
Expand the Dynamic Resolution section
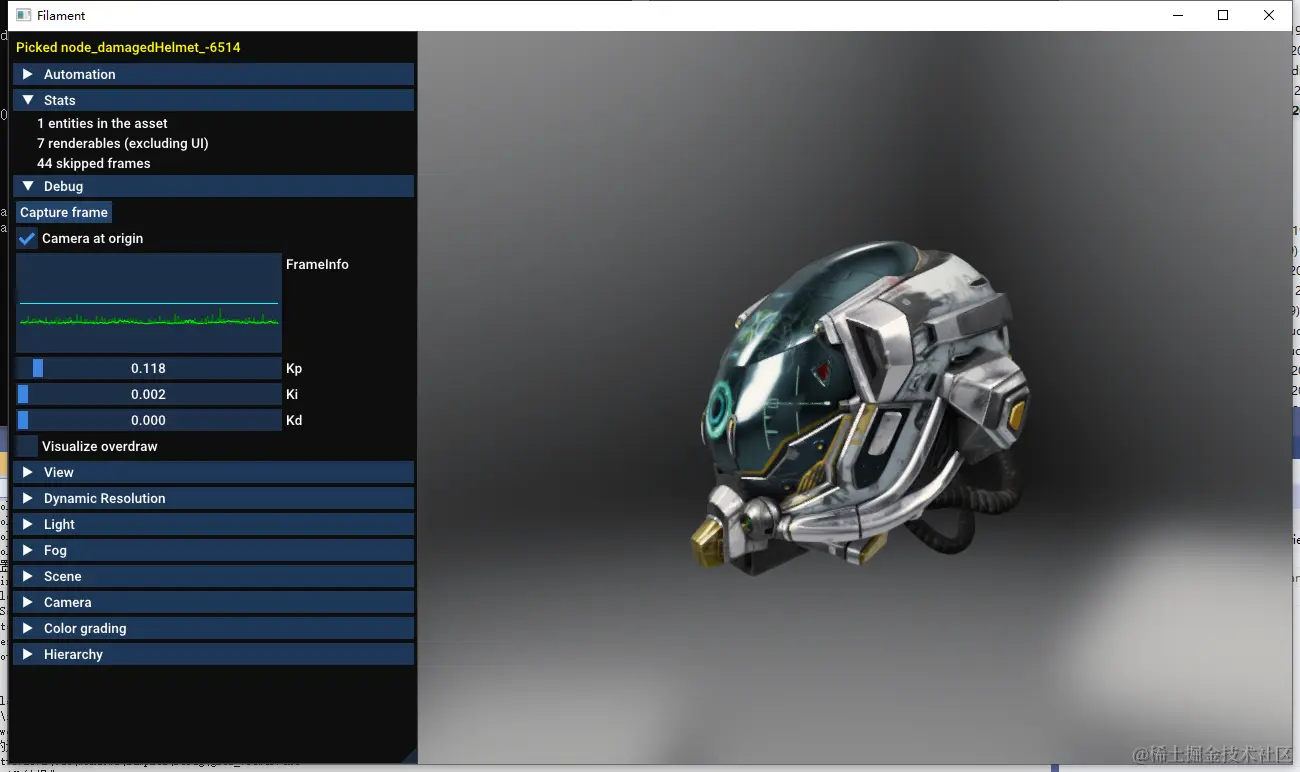[213, 498]
